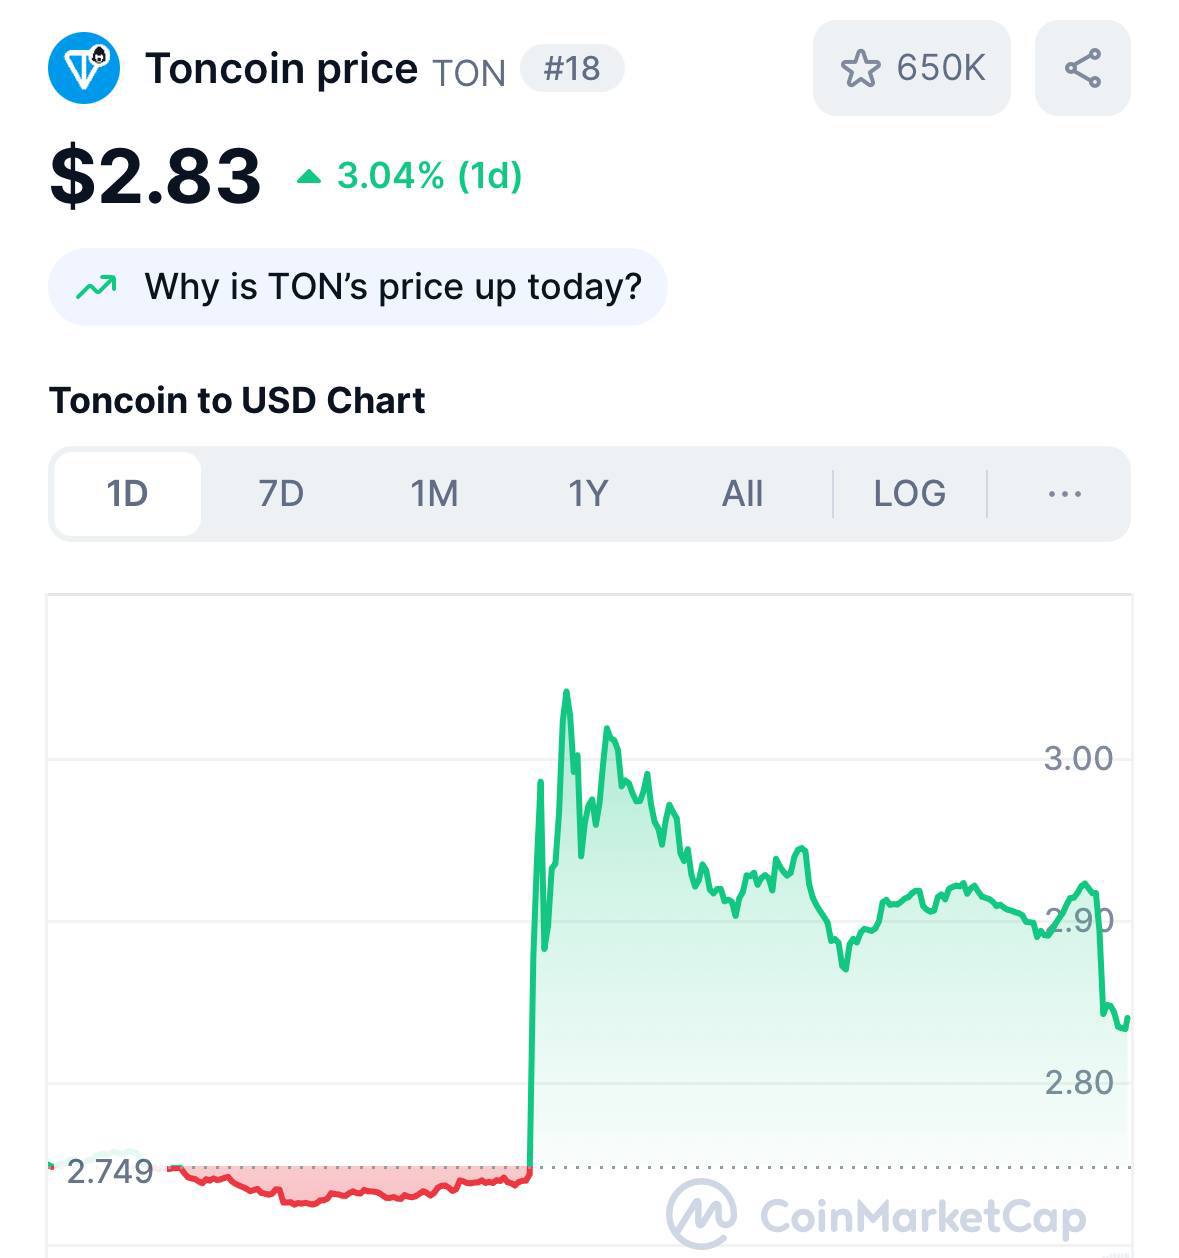Click the Toncoin logo icon

84,68
